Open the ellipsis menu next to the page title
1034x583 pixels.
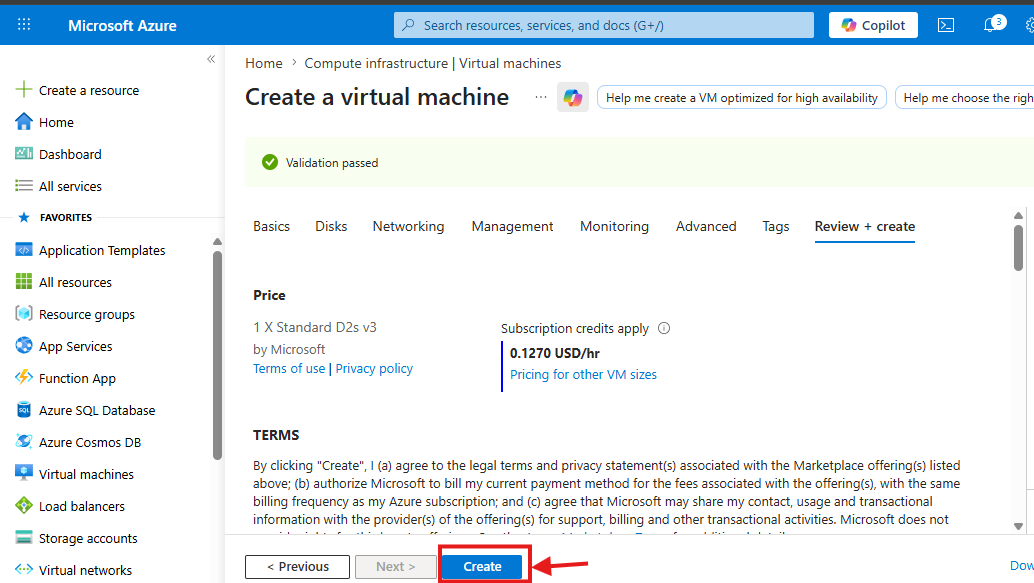541,97
